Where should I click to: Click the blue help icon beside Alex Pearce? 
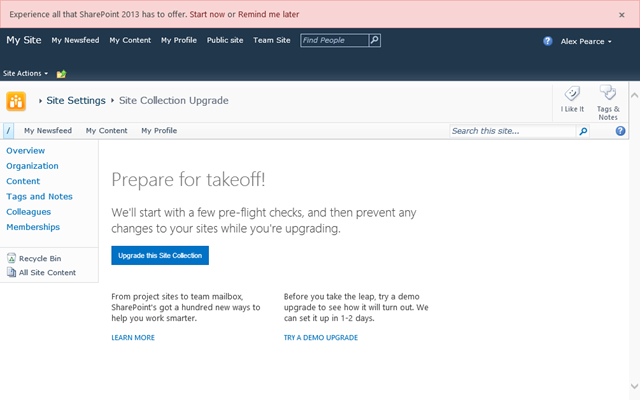548,41
